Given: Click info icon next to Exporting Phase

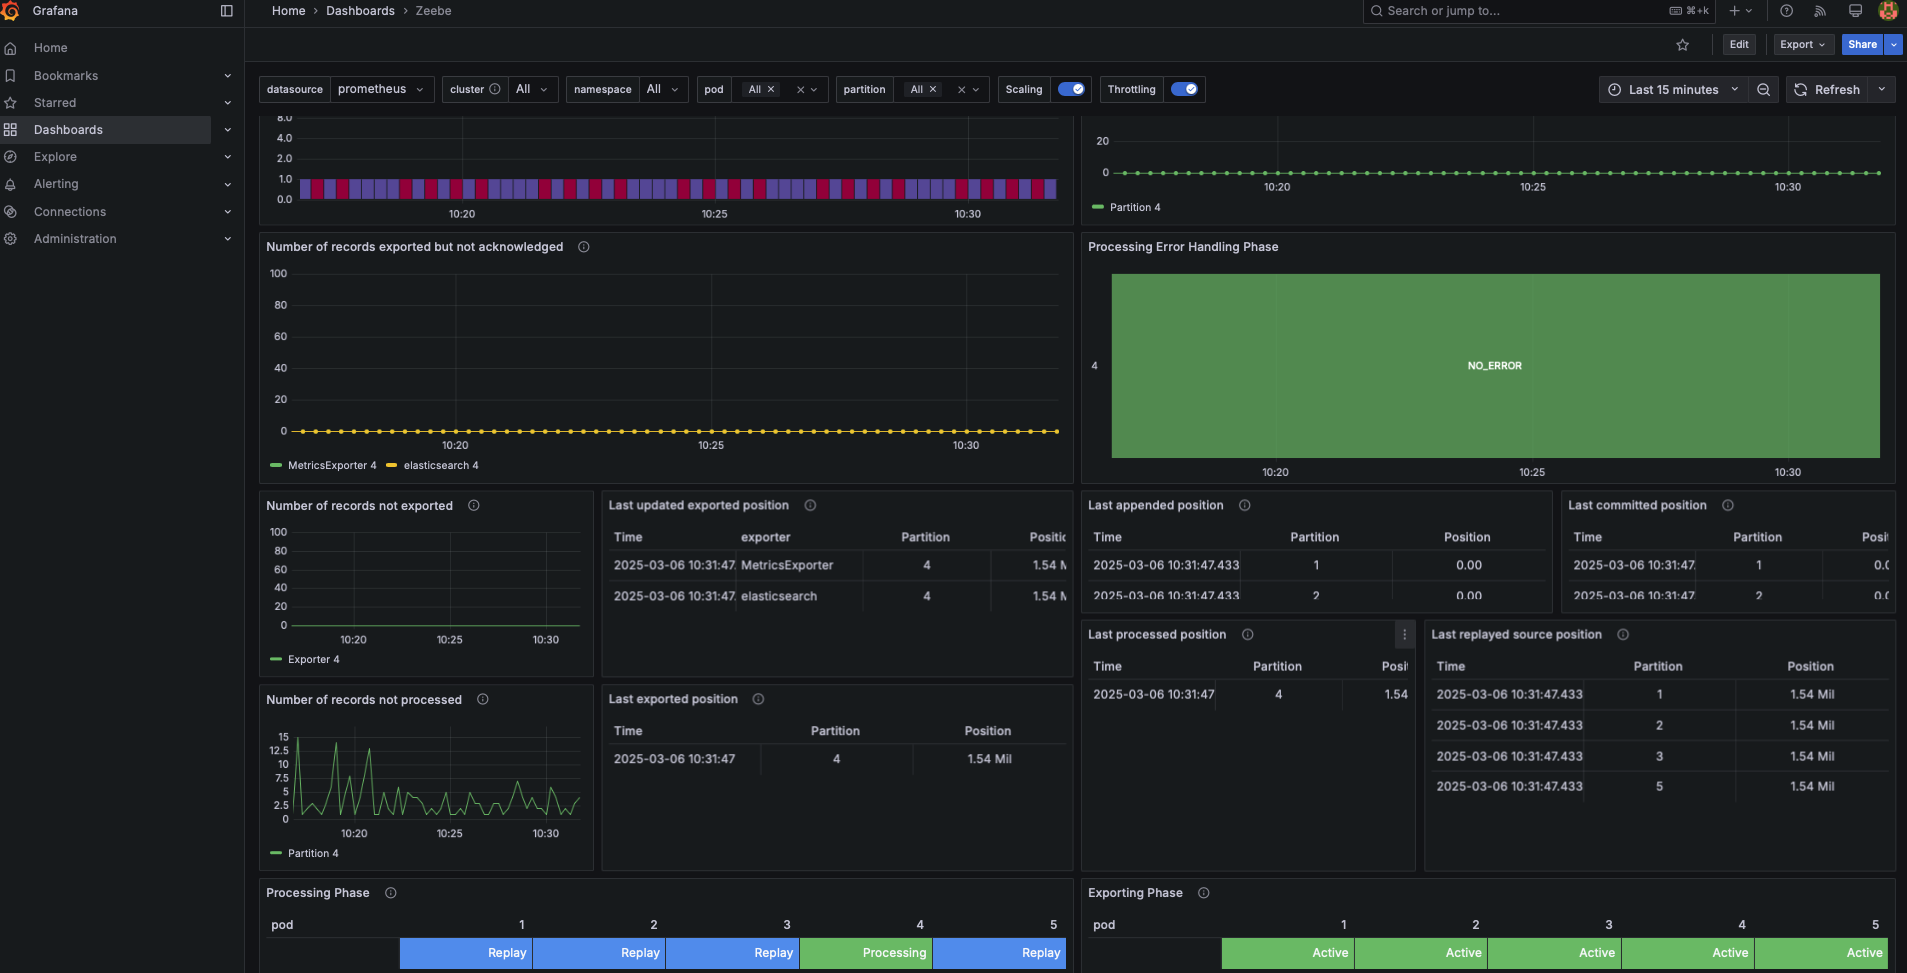Looking at the screenshot, I should pyautogui.click(x=1203, y=893).
